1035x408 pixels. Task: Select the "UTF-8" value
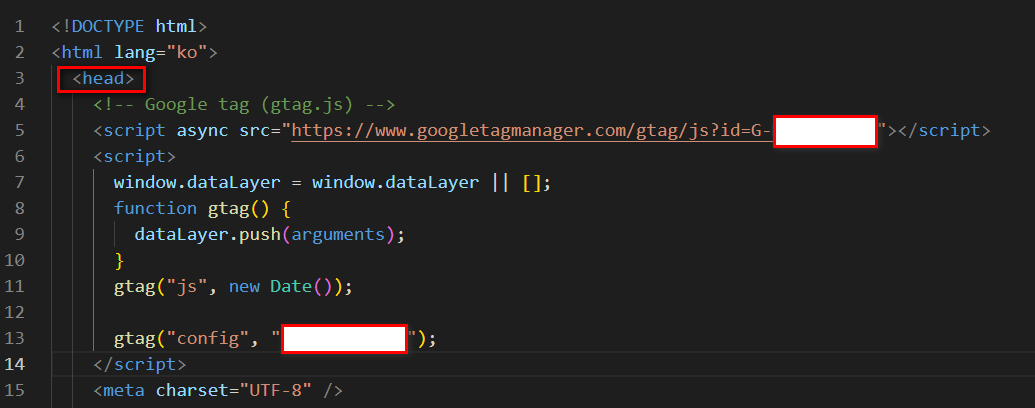pos(275,390)
